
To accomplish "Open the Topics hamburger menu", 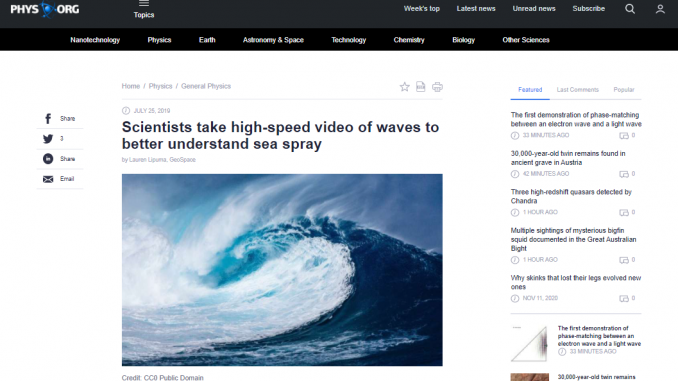I will pyautogui.click(x=144, y=10).
